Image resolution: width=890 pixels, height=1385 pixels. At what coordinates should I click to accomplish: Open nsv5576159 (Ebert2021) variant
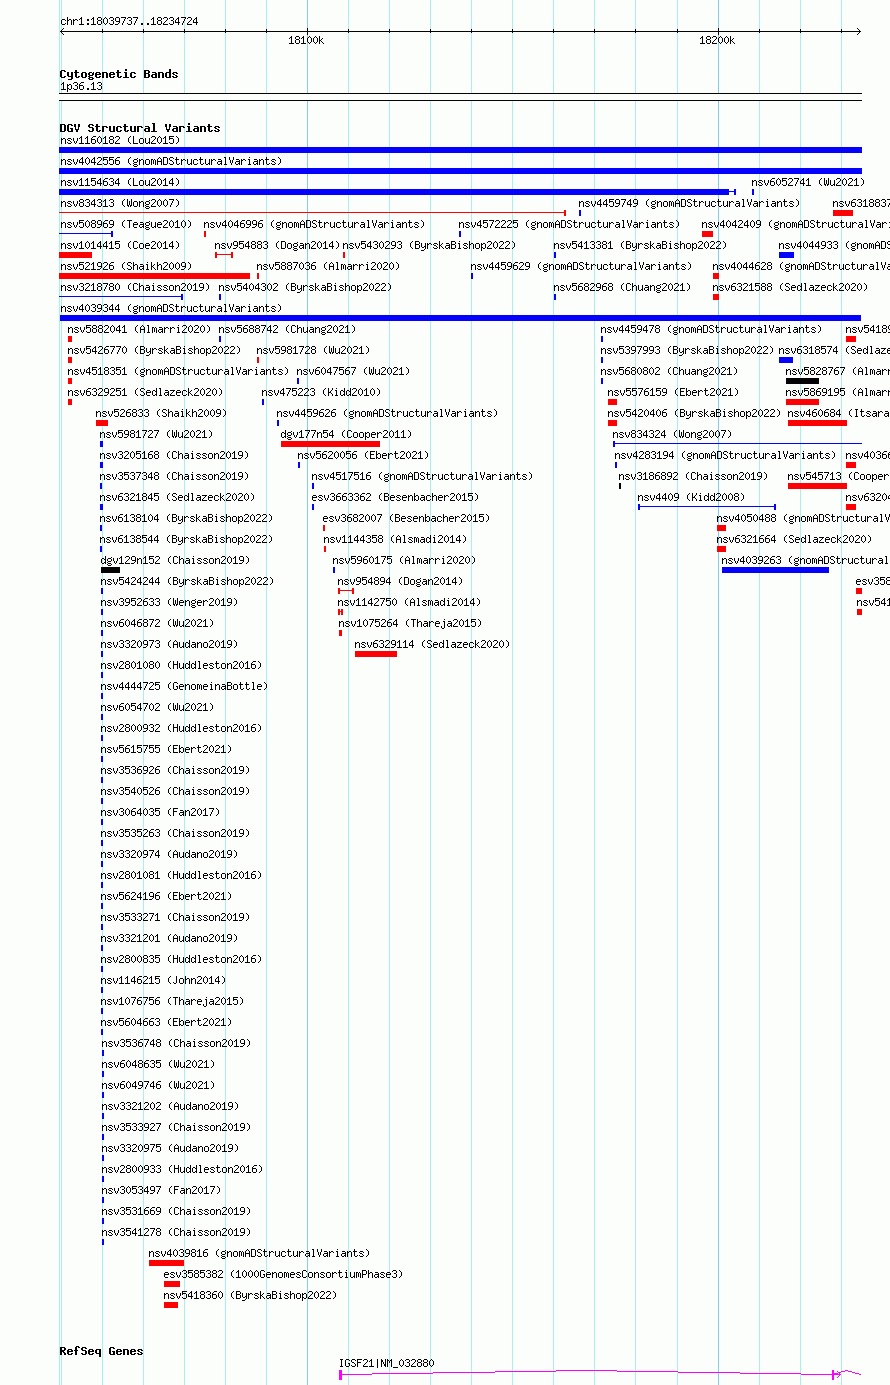point(673,392)
